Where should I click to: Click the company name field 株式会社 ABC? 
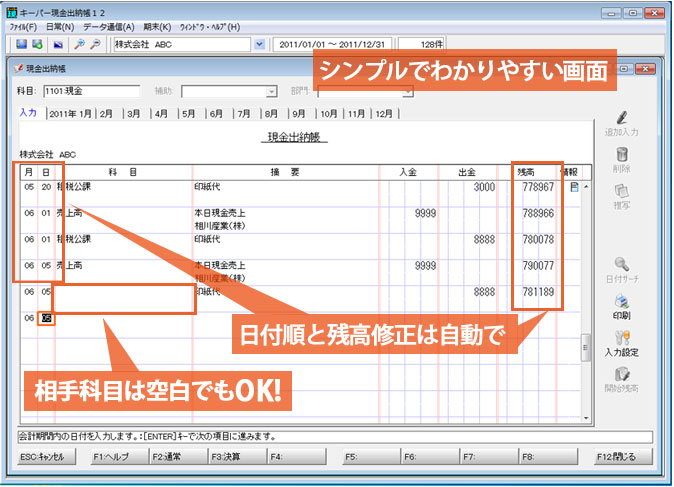182,44
